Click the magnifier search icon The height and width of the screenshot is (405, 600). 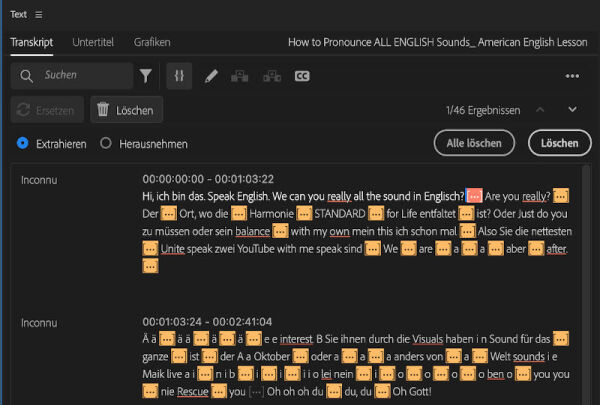click(x=26, y=76)
